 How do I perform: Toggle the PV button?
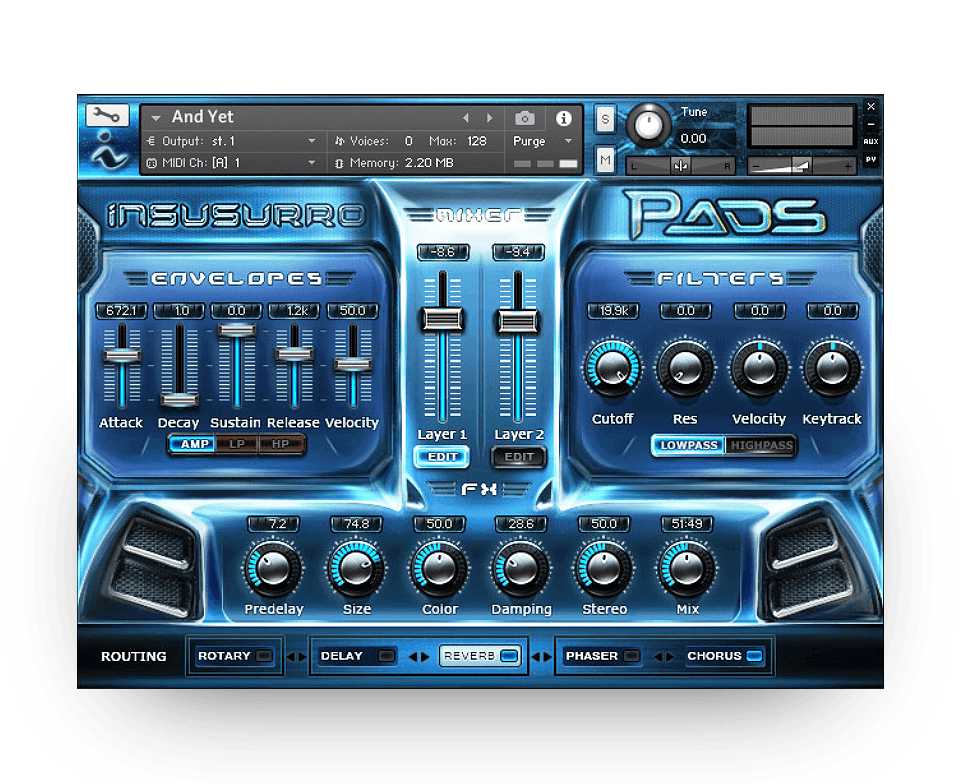[871, 159]
